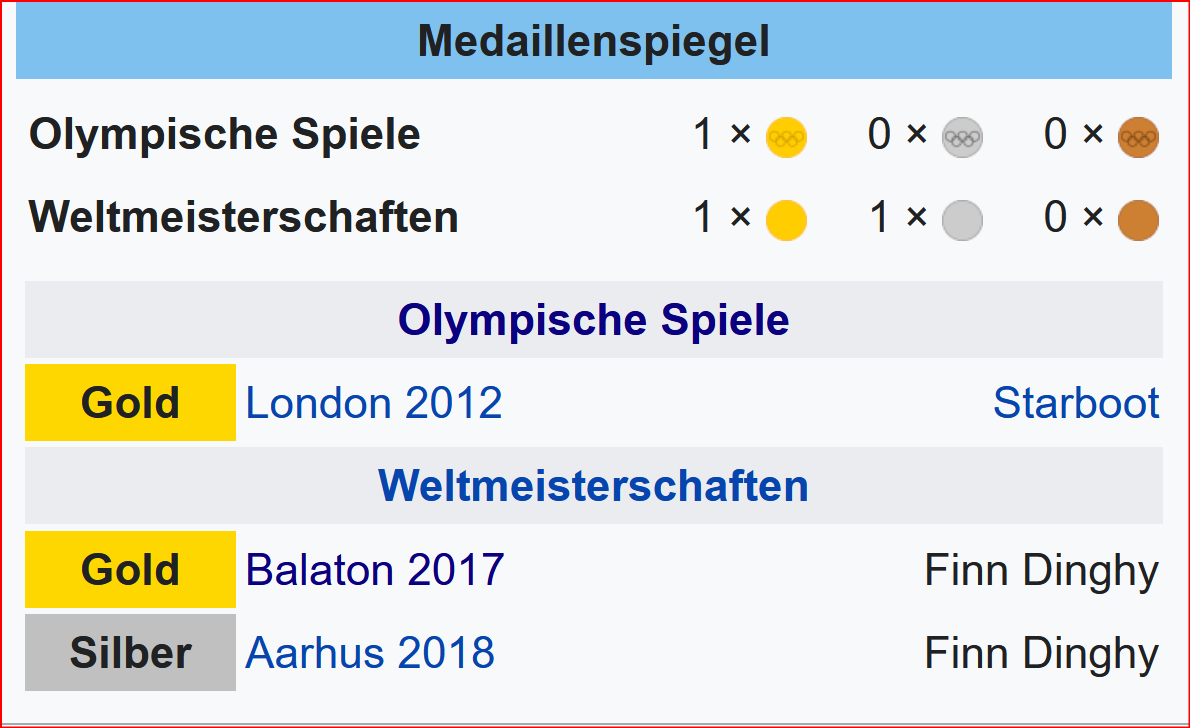
Task: Click the World Championship bronze medal icon
Action: [x=1138, y=220]
